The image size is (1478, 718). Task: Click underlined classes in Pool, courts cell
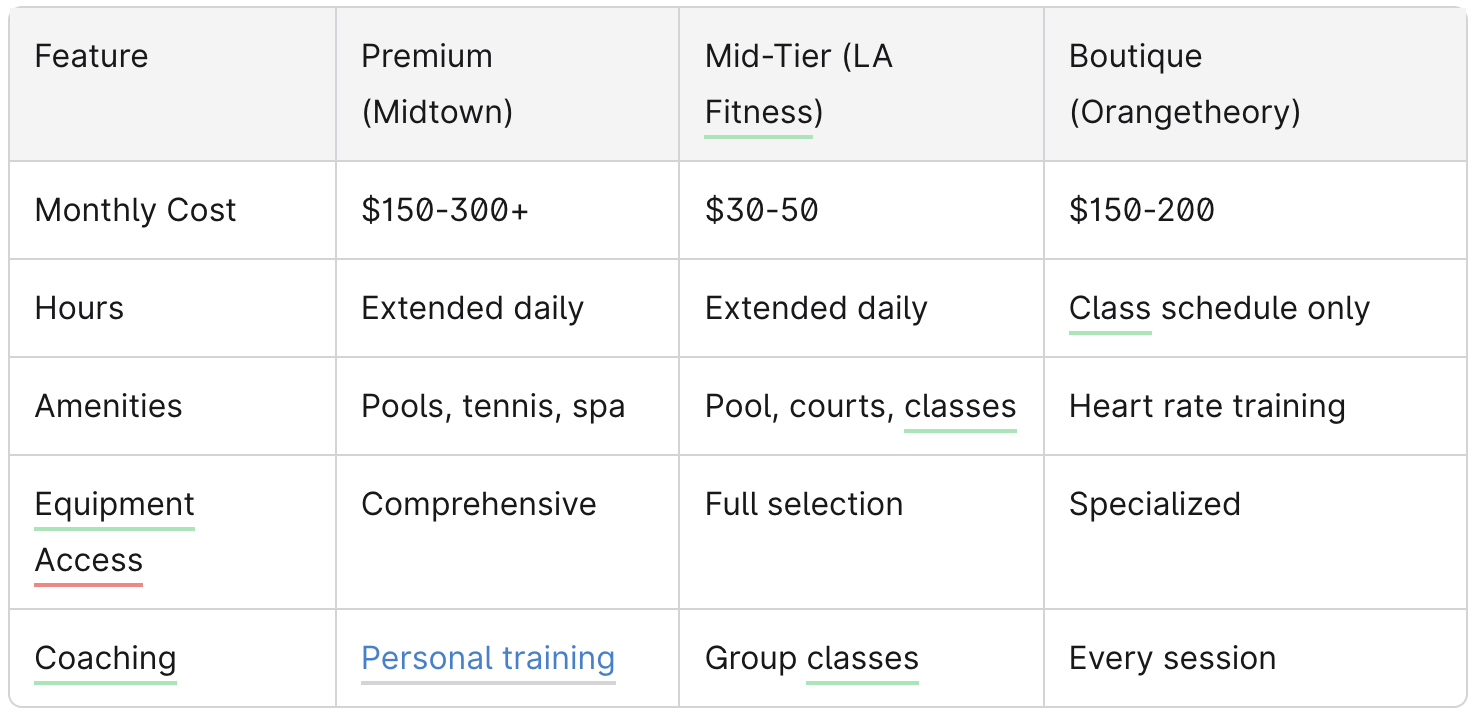(x=960, y=406)
